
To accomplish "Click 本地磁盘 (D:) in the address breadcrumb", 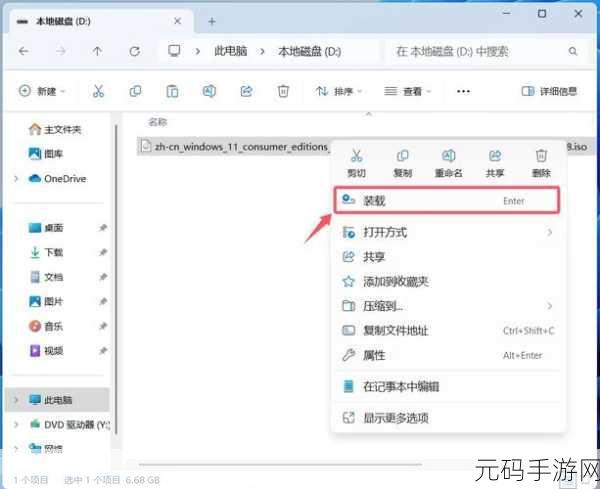I will pyautogui.click(x=310, y=51).
